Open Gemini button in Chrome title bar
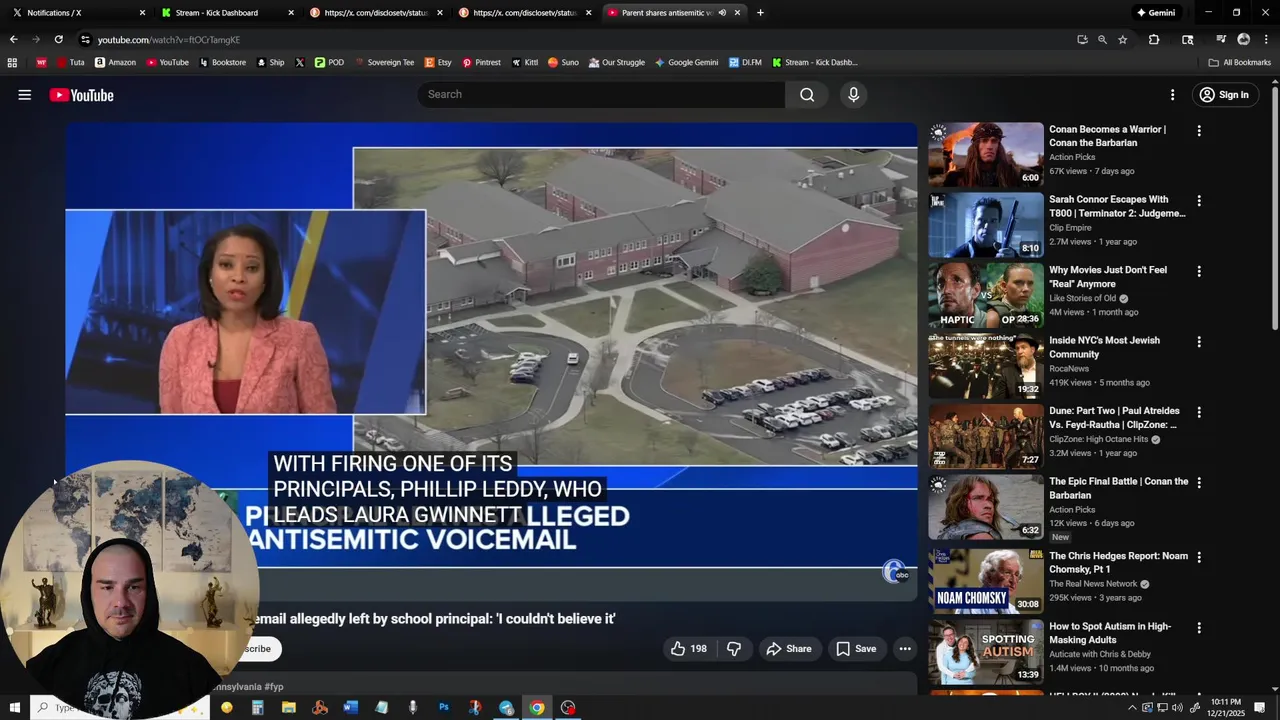Viewport: 1280px width, 720px height. click(1155, 13)
